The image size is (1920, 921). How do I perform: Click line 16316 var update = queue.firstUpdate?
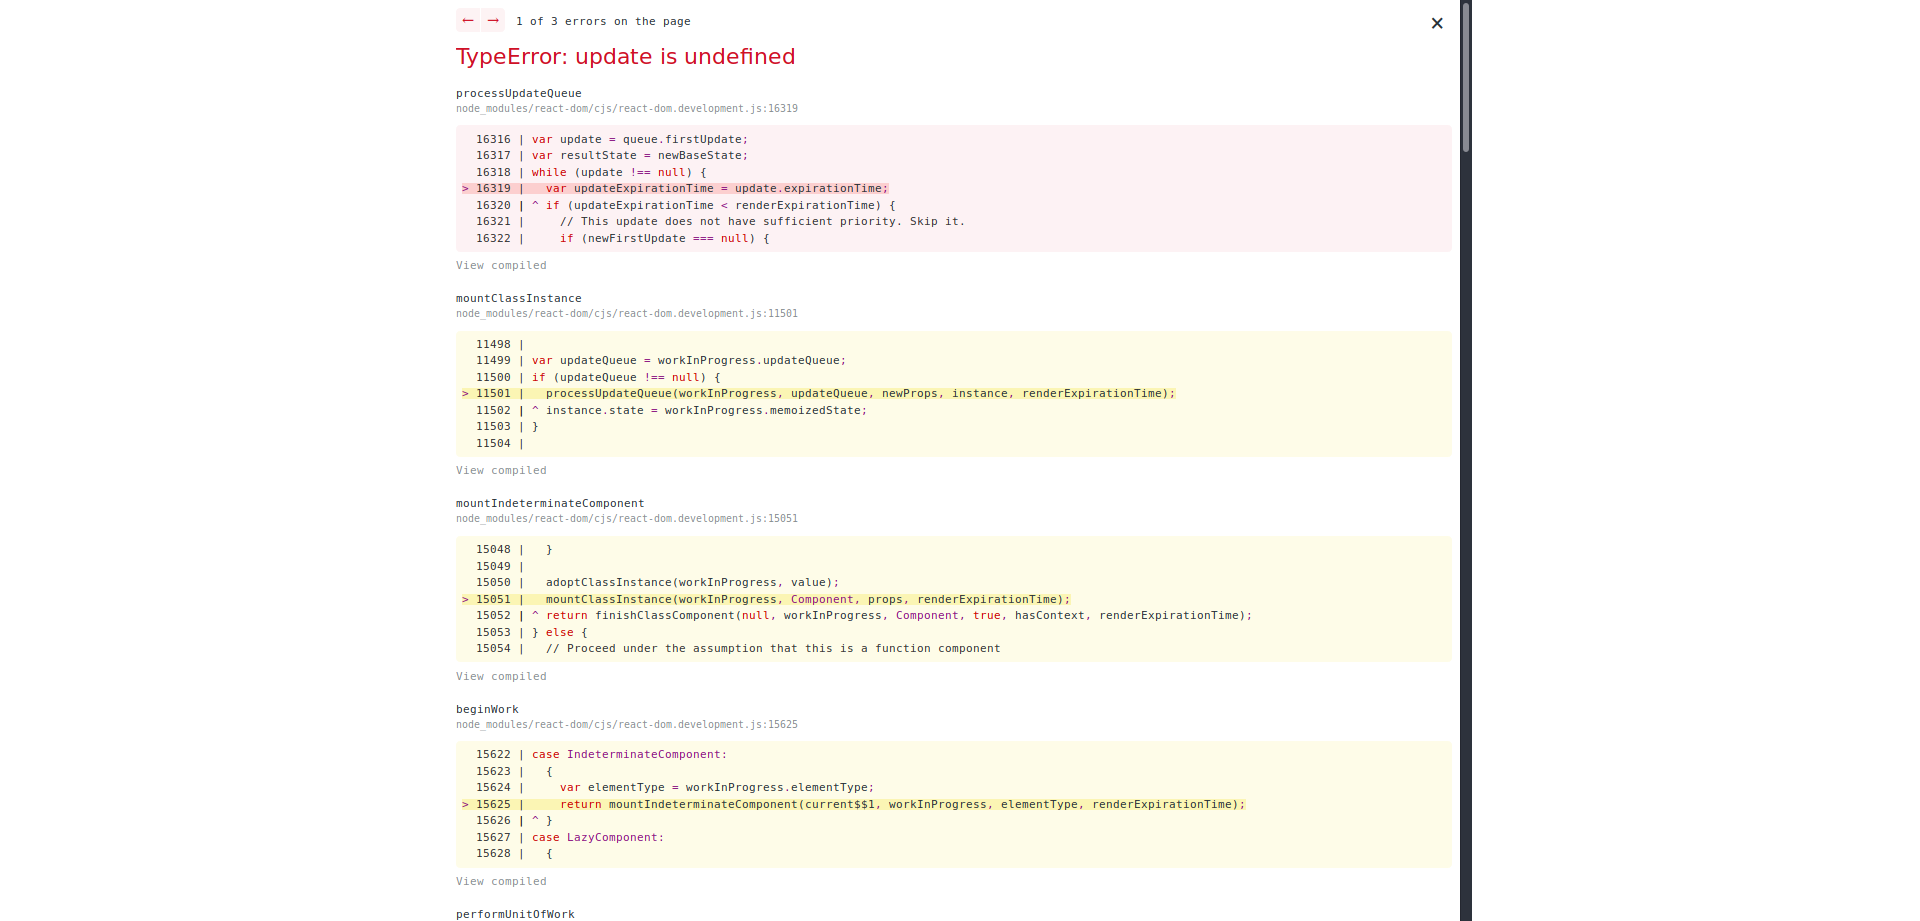tap(611, 140)
